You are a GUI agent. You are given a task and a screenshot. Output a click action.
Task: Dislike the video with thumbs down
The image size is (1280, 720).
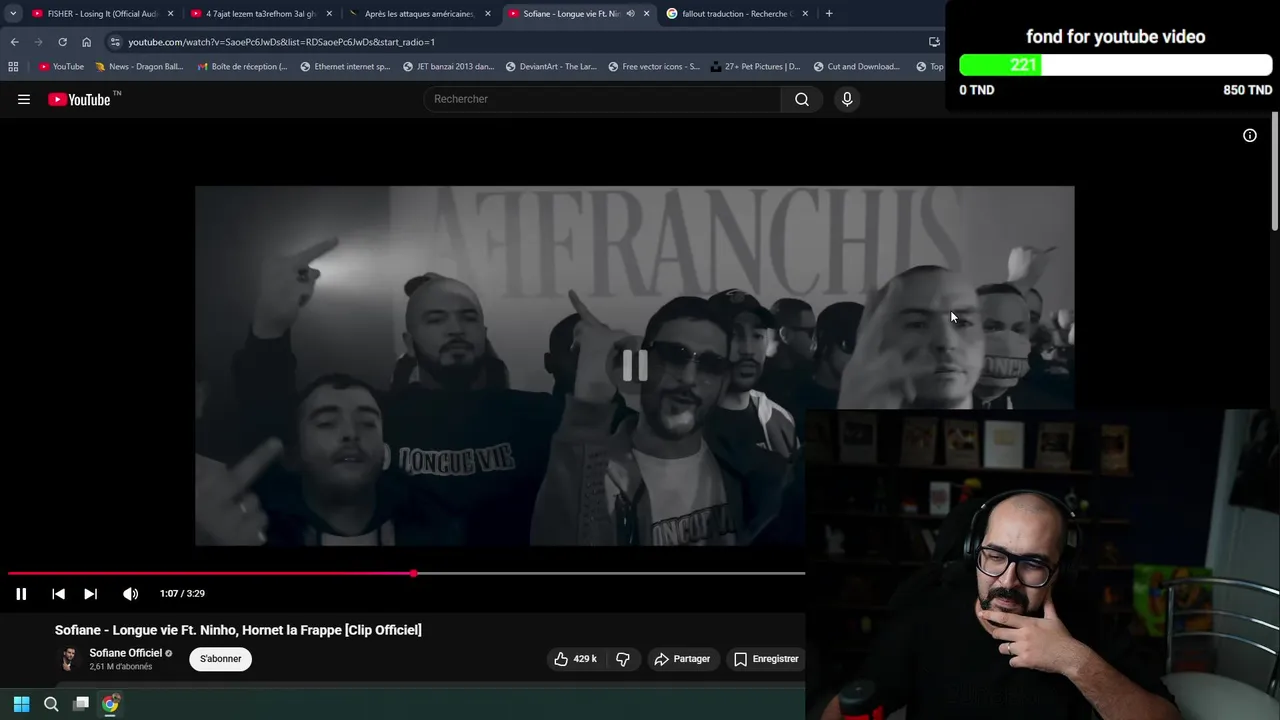click(x=623, y=659)
